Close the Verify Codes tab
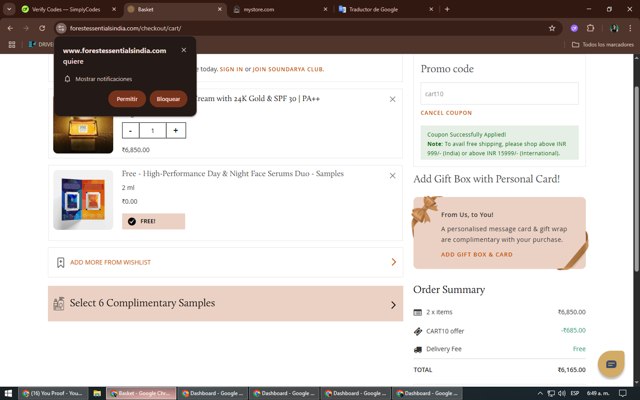640x400 pixels. point(114,9)
